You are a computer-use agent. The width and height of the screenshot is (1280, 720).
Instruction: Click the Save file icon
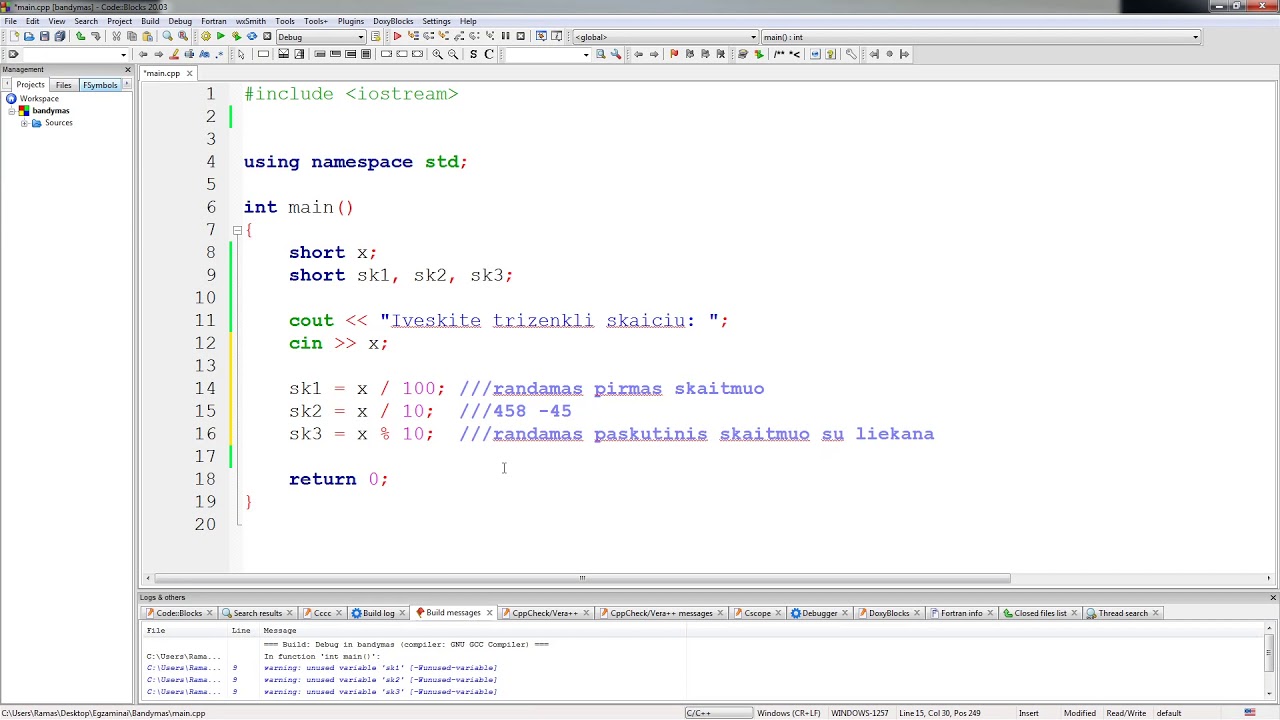(x=44, y=36)
